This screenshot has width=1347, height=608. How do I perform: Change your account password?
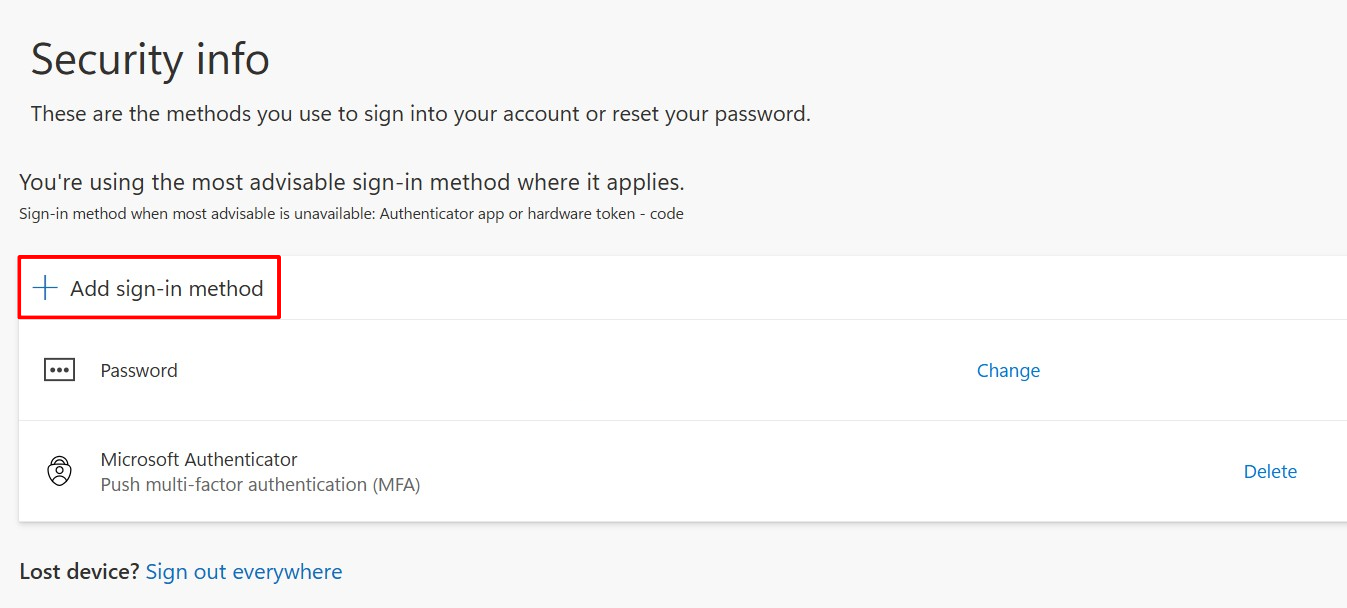[x=1008, y=369]
